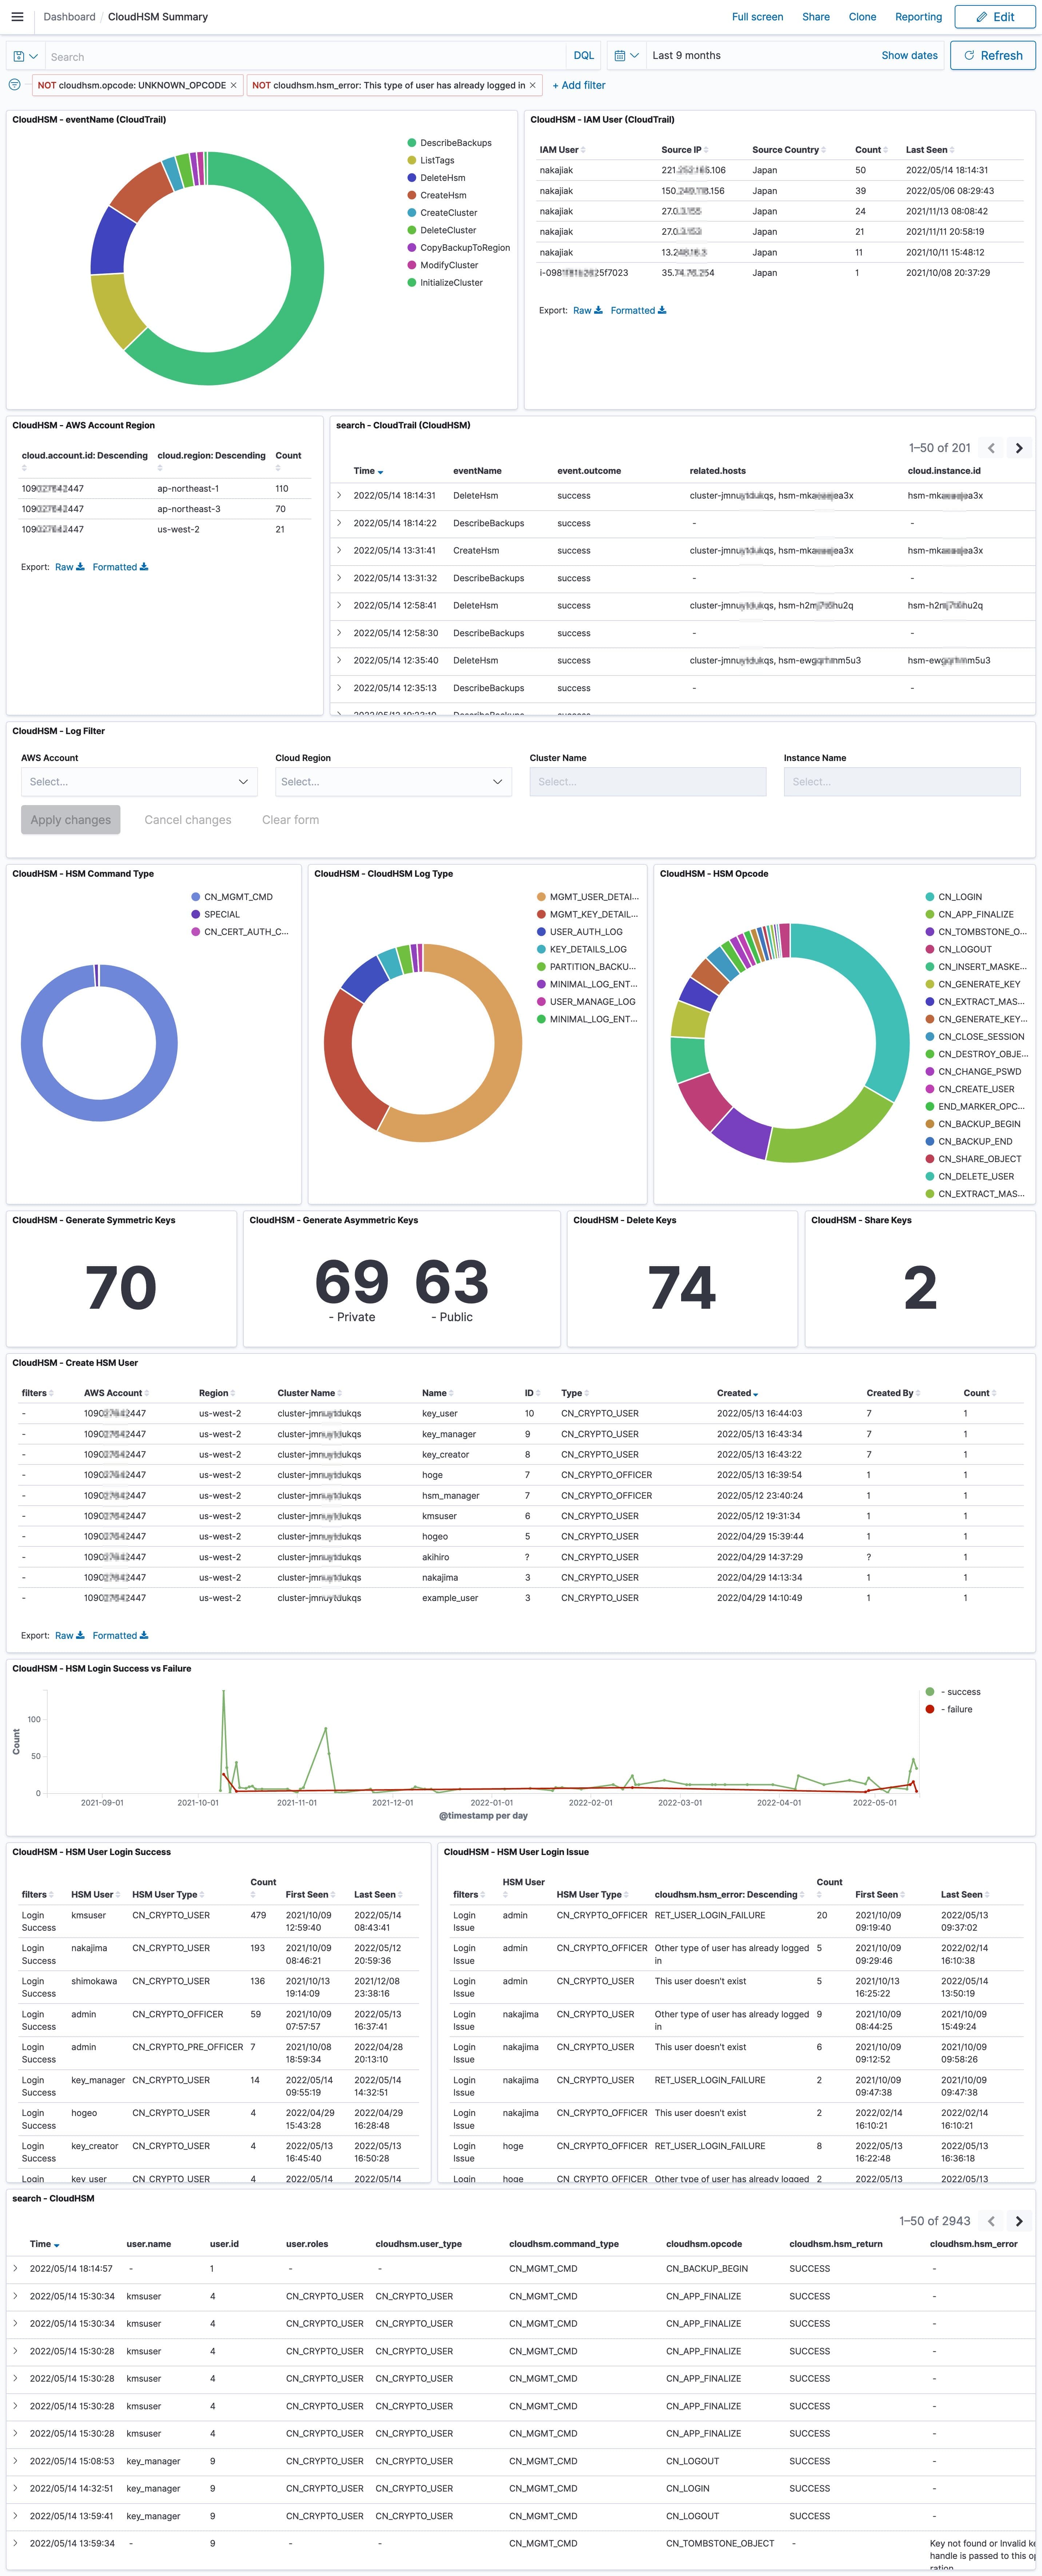
Task: Toggle the ListTags legend entry
Action: 431,161
